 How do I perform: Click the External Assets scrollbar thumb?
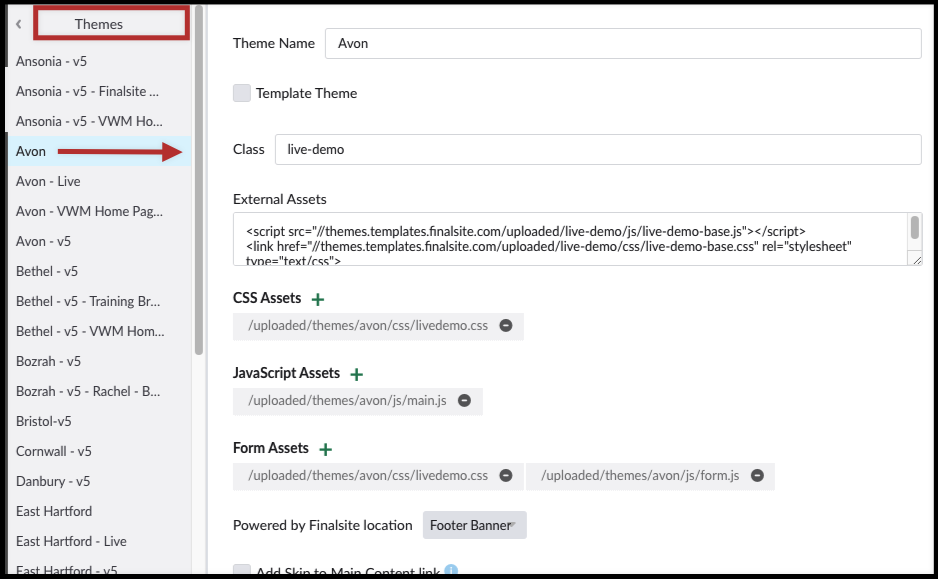click(x=915, y=227)
